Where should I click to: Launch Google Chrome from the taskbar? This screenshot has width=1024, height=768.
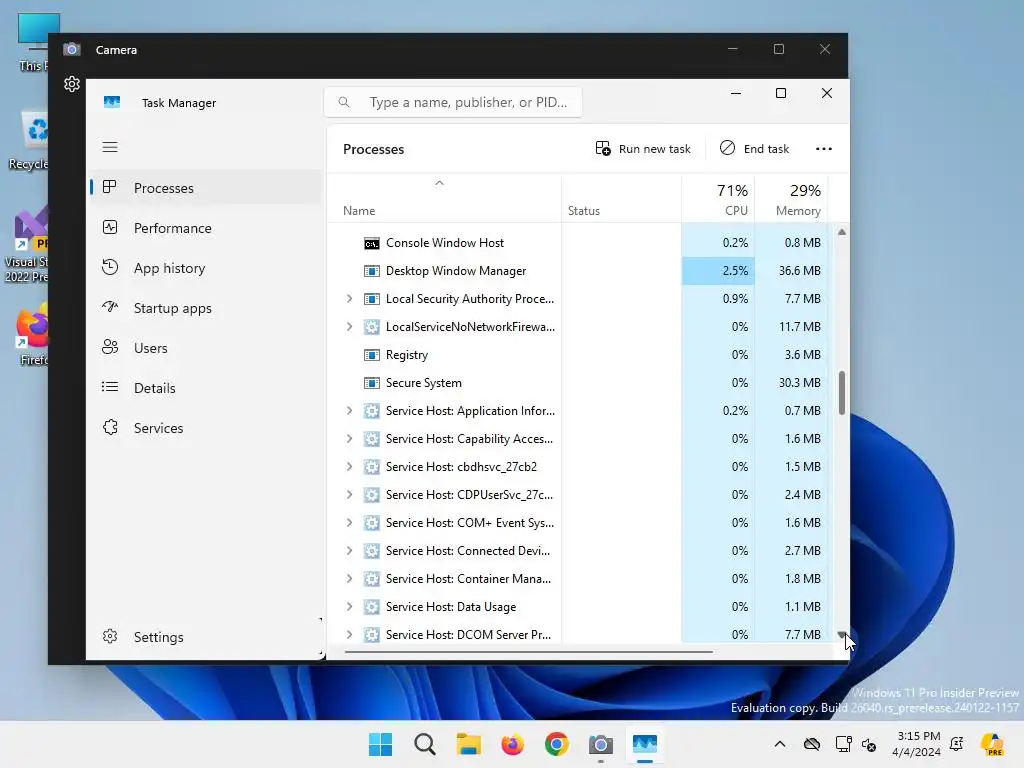coord(556,744)
